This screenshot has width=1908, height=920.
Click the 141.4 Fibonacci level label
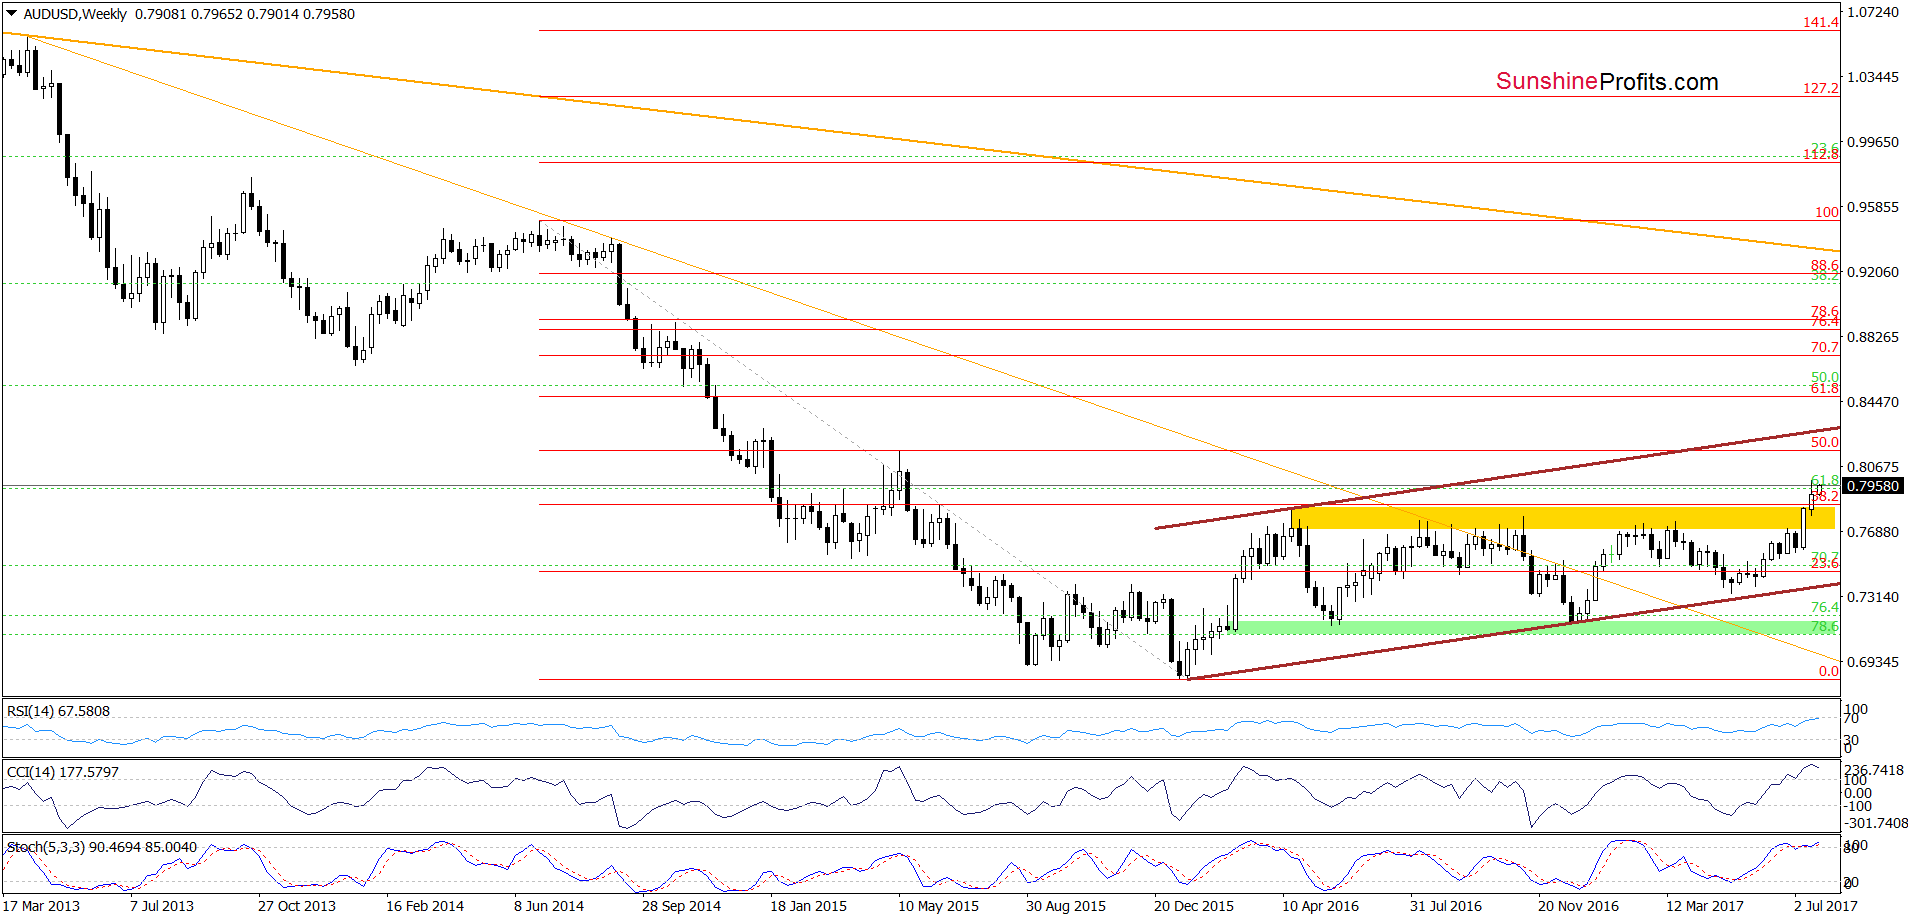click(x=1821, y=22)
